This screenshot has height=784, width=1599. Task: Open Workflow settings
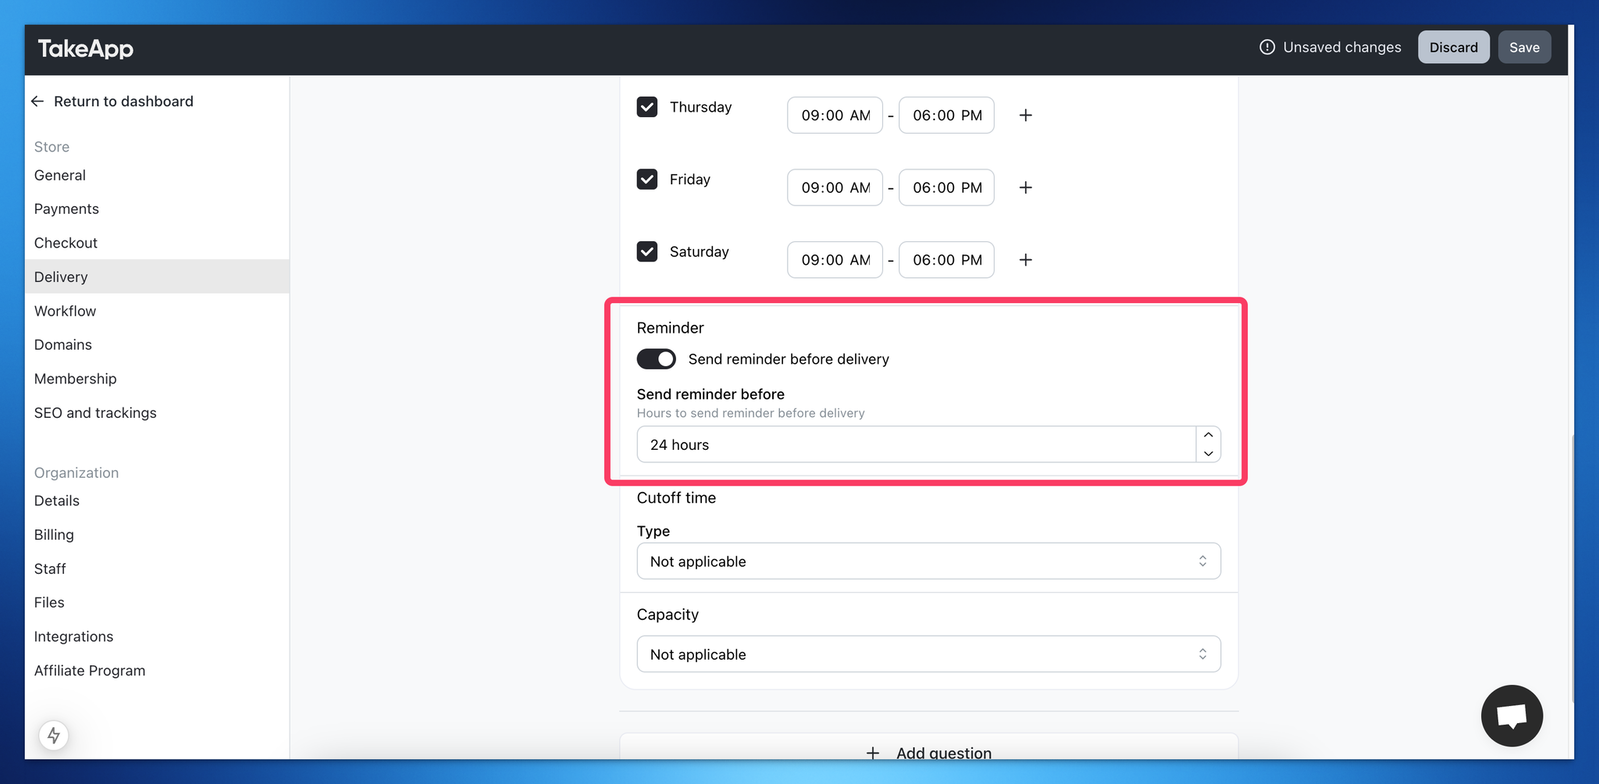[65, 311]
